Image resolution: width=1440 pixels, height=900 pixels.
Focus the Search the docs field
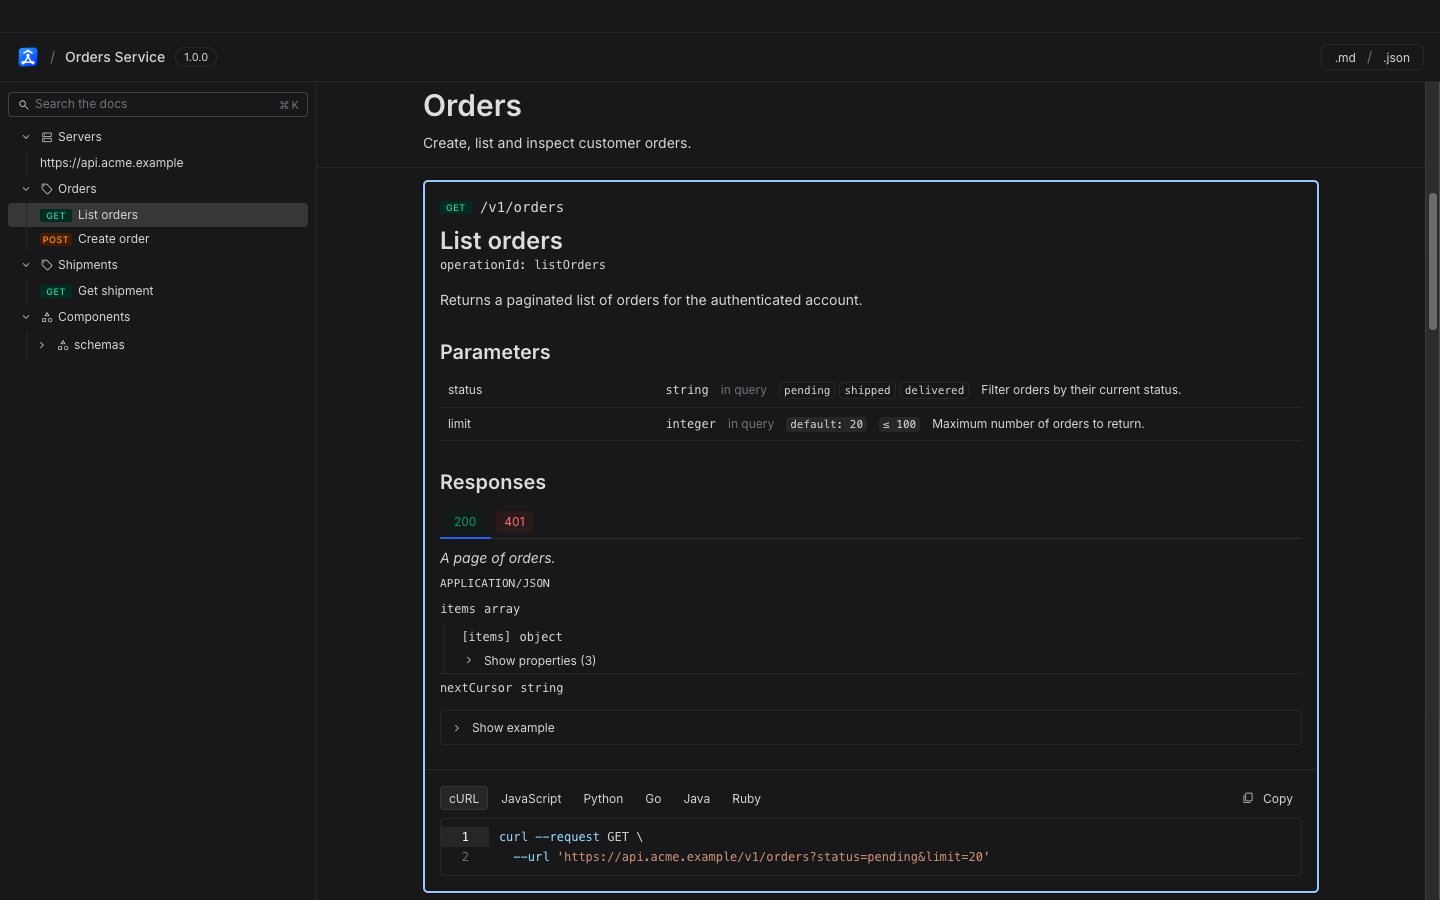[158, 104]
